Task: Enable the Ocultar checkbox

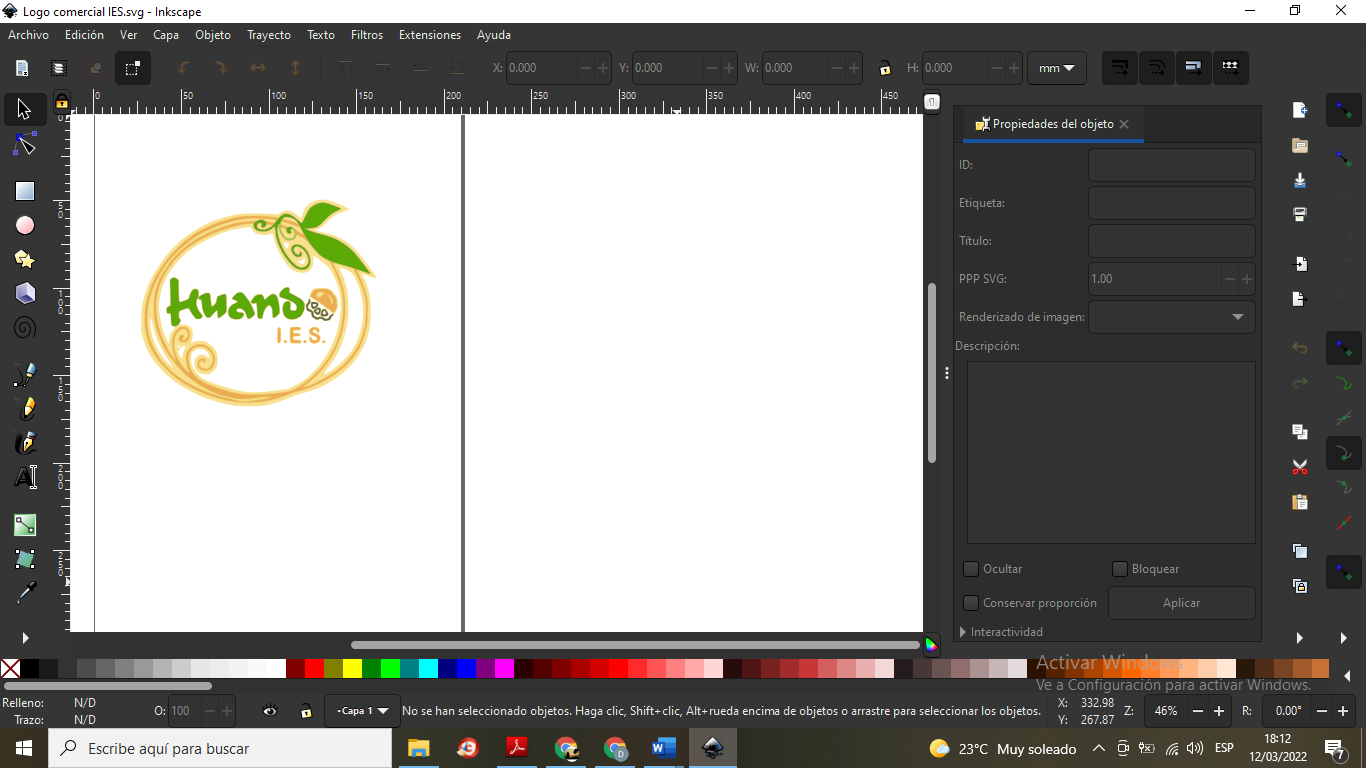Action: [x=970, y=569]
